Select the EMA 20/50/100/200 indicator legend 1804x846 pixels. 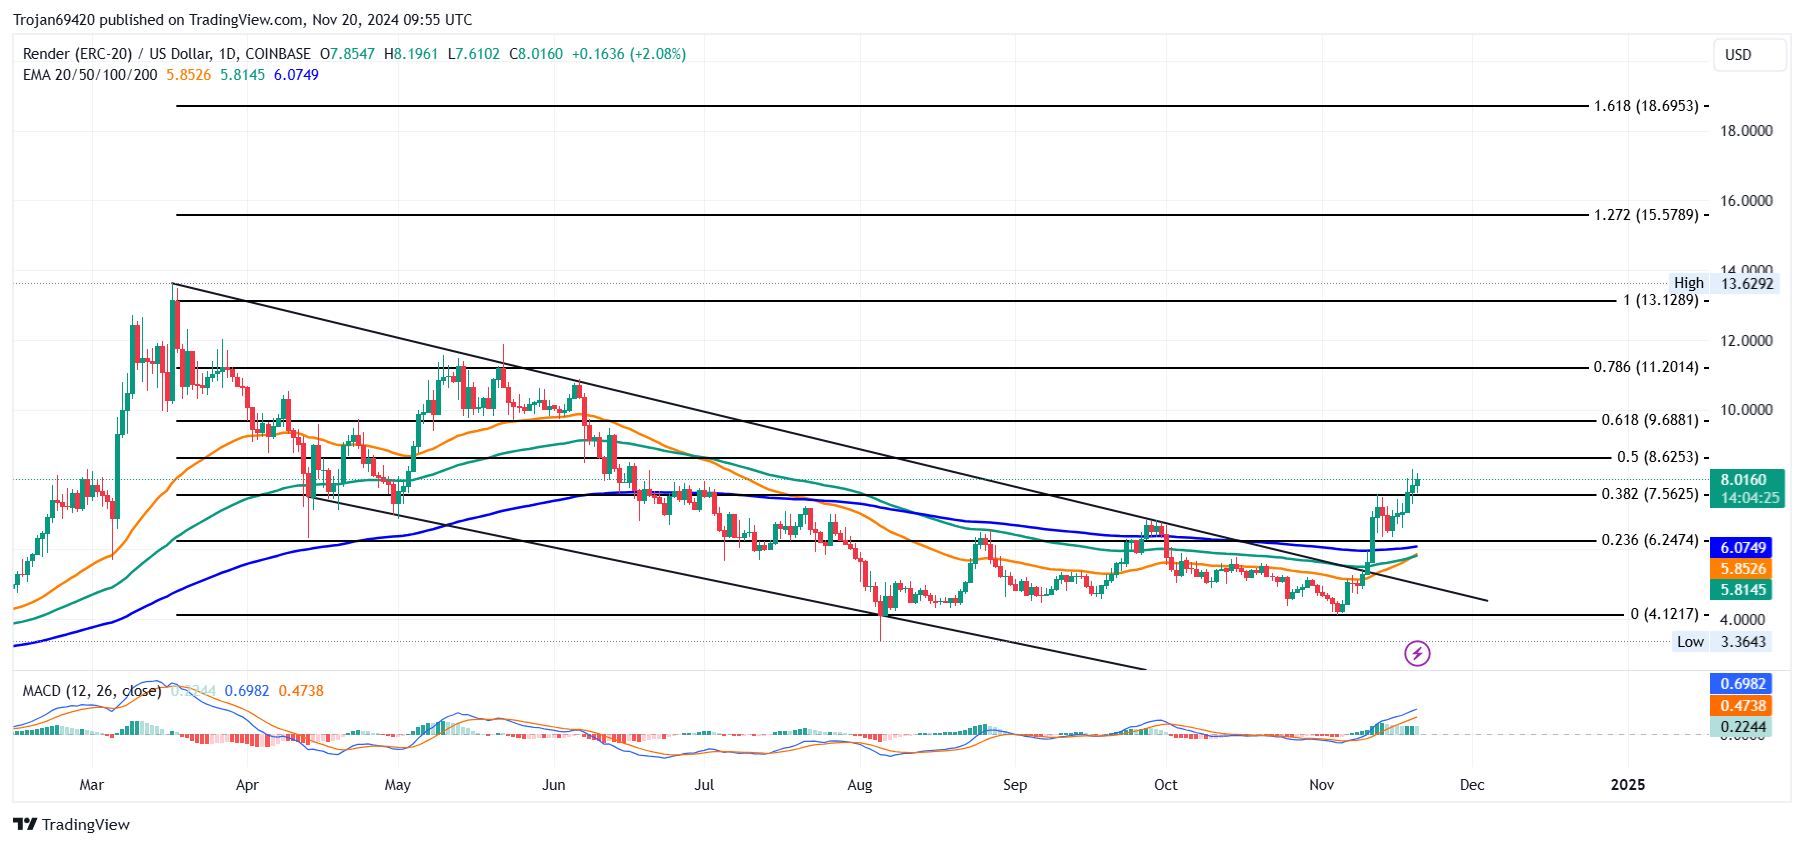point(90,75)
